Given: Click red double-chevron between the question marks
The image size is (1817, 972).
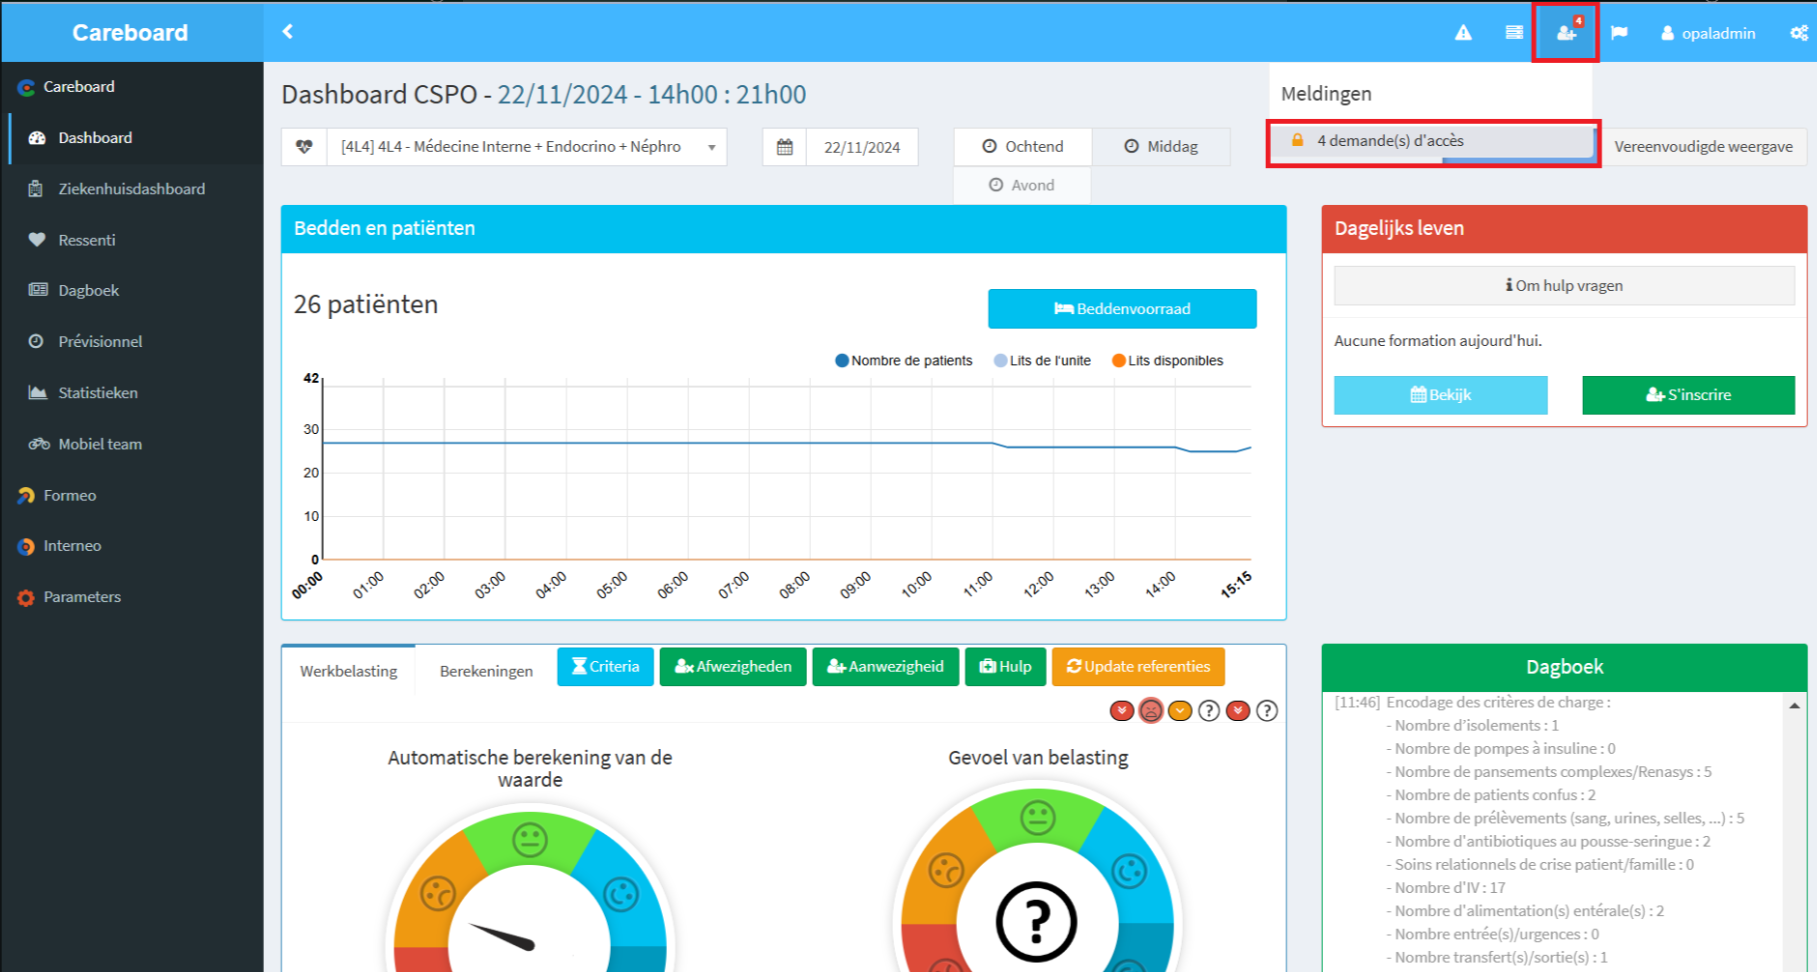Looking at the screenshot, I should [x=1238, y=711].
